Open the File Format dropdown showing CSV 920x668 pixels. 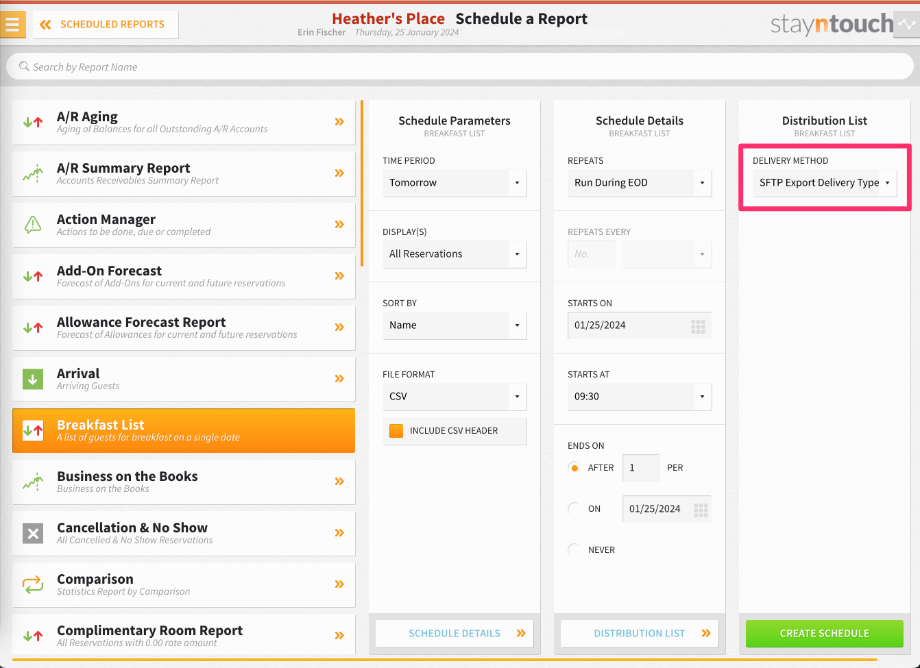pyautogui.click(x=454, y=396)
